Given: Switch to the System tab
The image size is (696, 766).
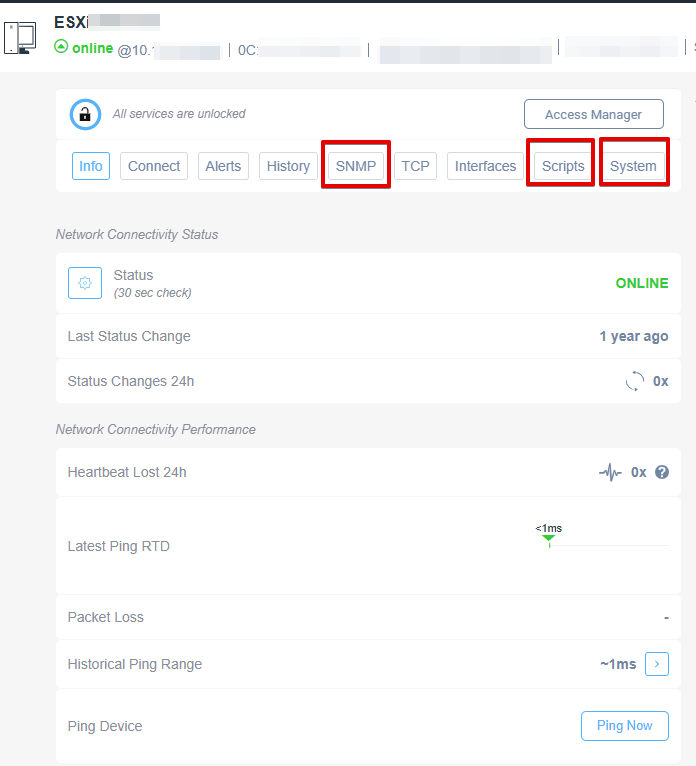Looking at the screenshot, I should [x=633, y=166].
